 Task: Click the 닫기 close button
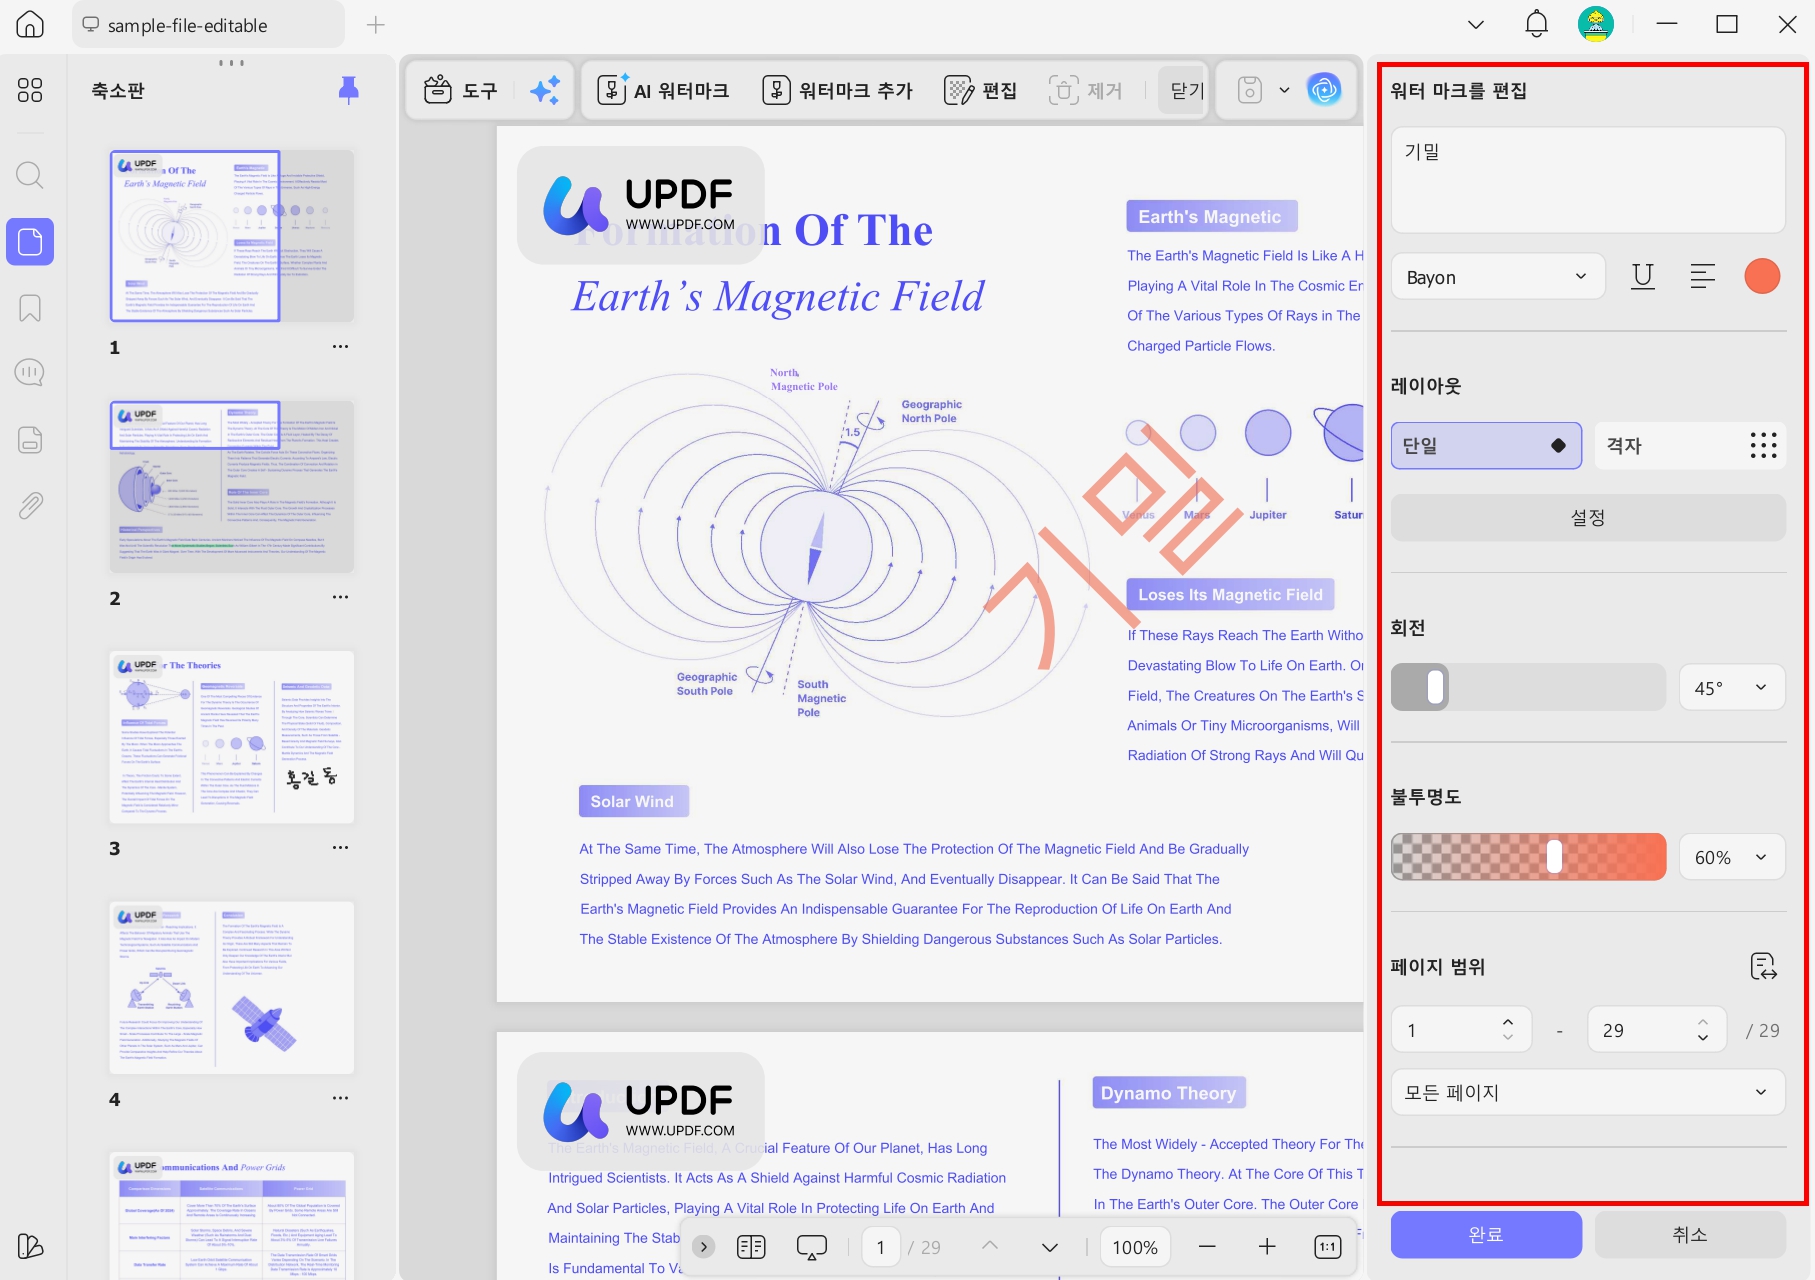coord(1186,91)
